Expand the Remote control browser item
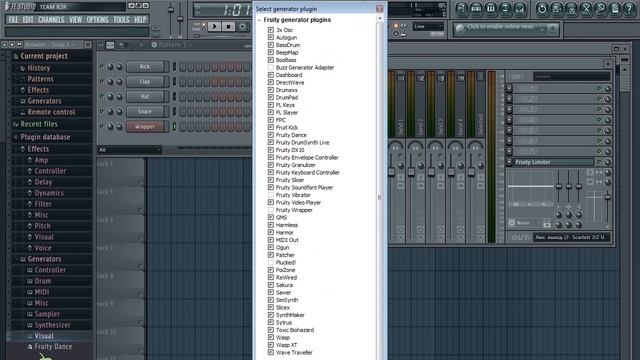Screen dimensions: 640x360 pyautogui.click(x=51, y=112)
